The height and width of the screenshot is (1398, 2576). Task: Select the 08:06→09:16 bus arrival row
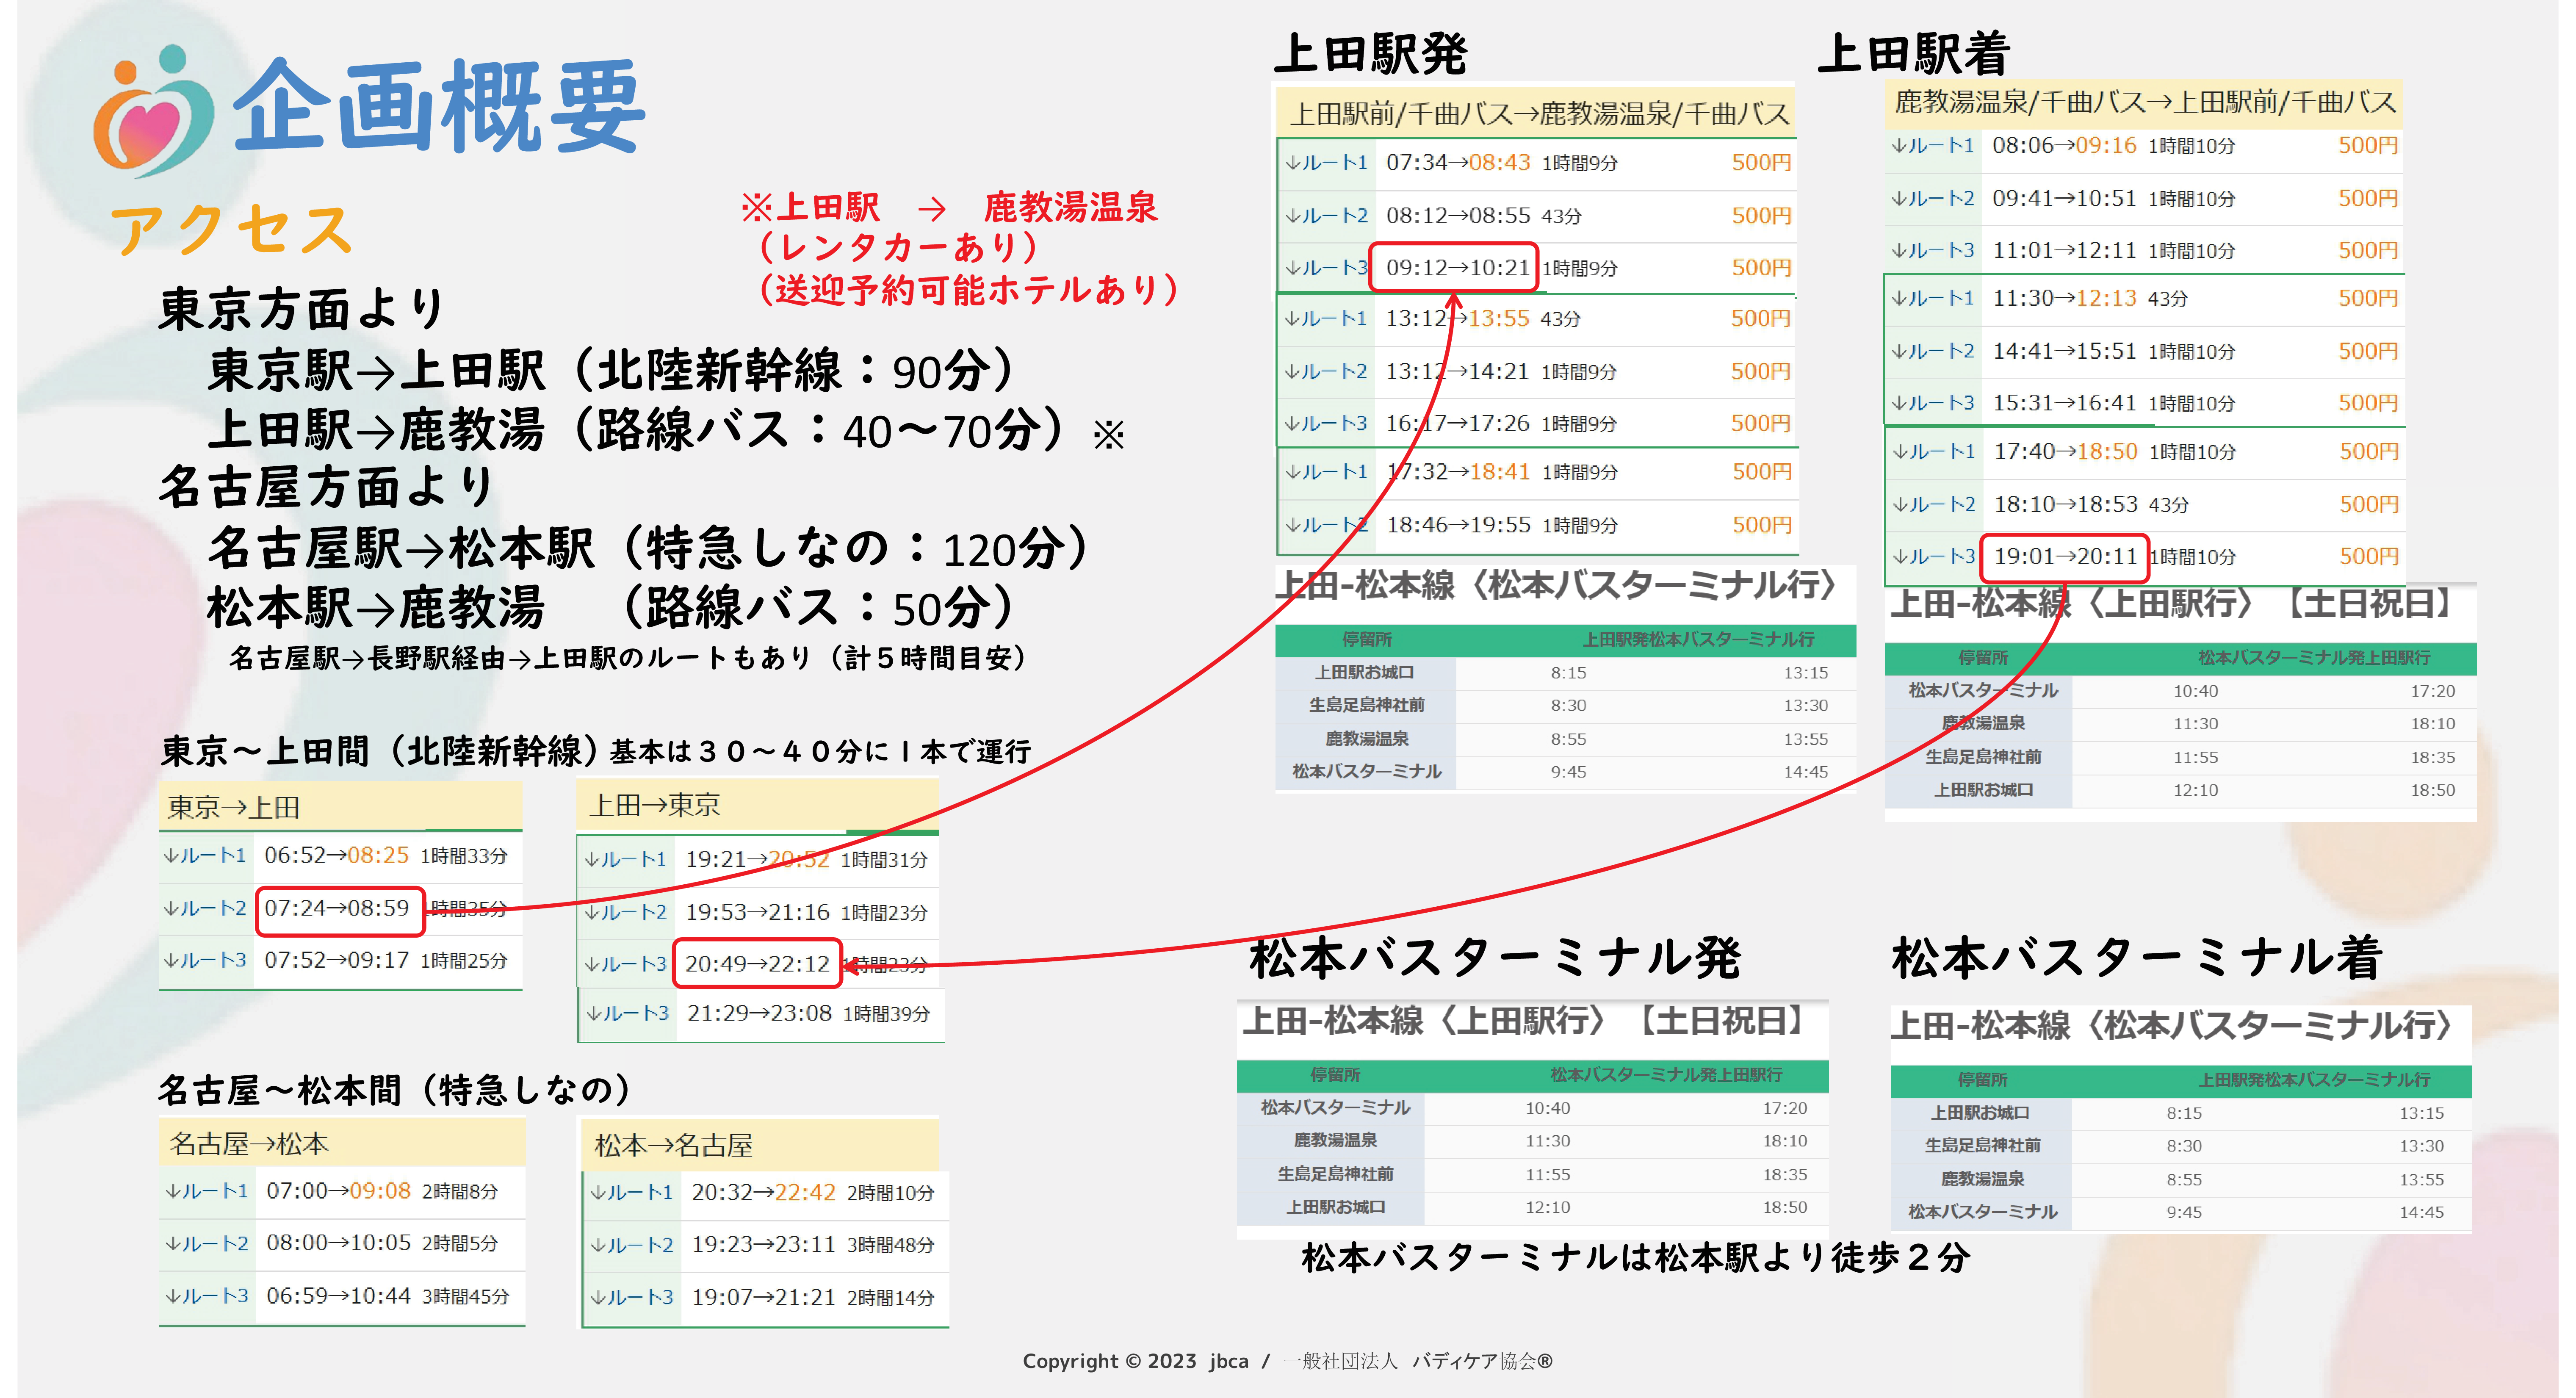[x=2145, y=146]
